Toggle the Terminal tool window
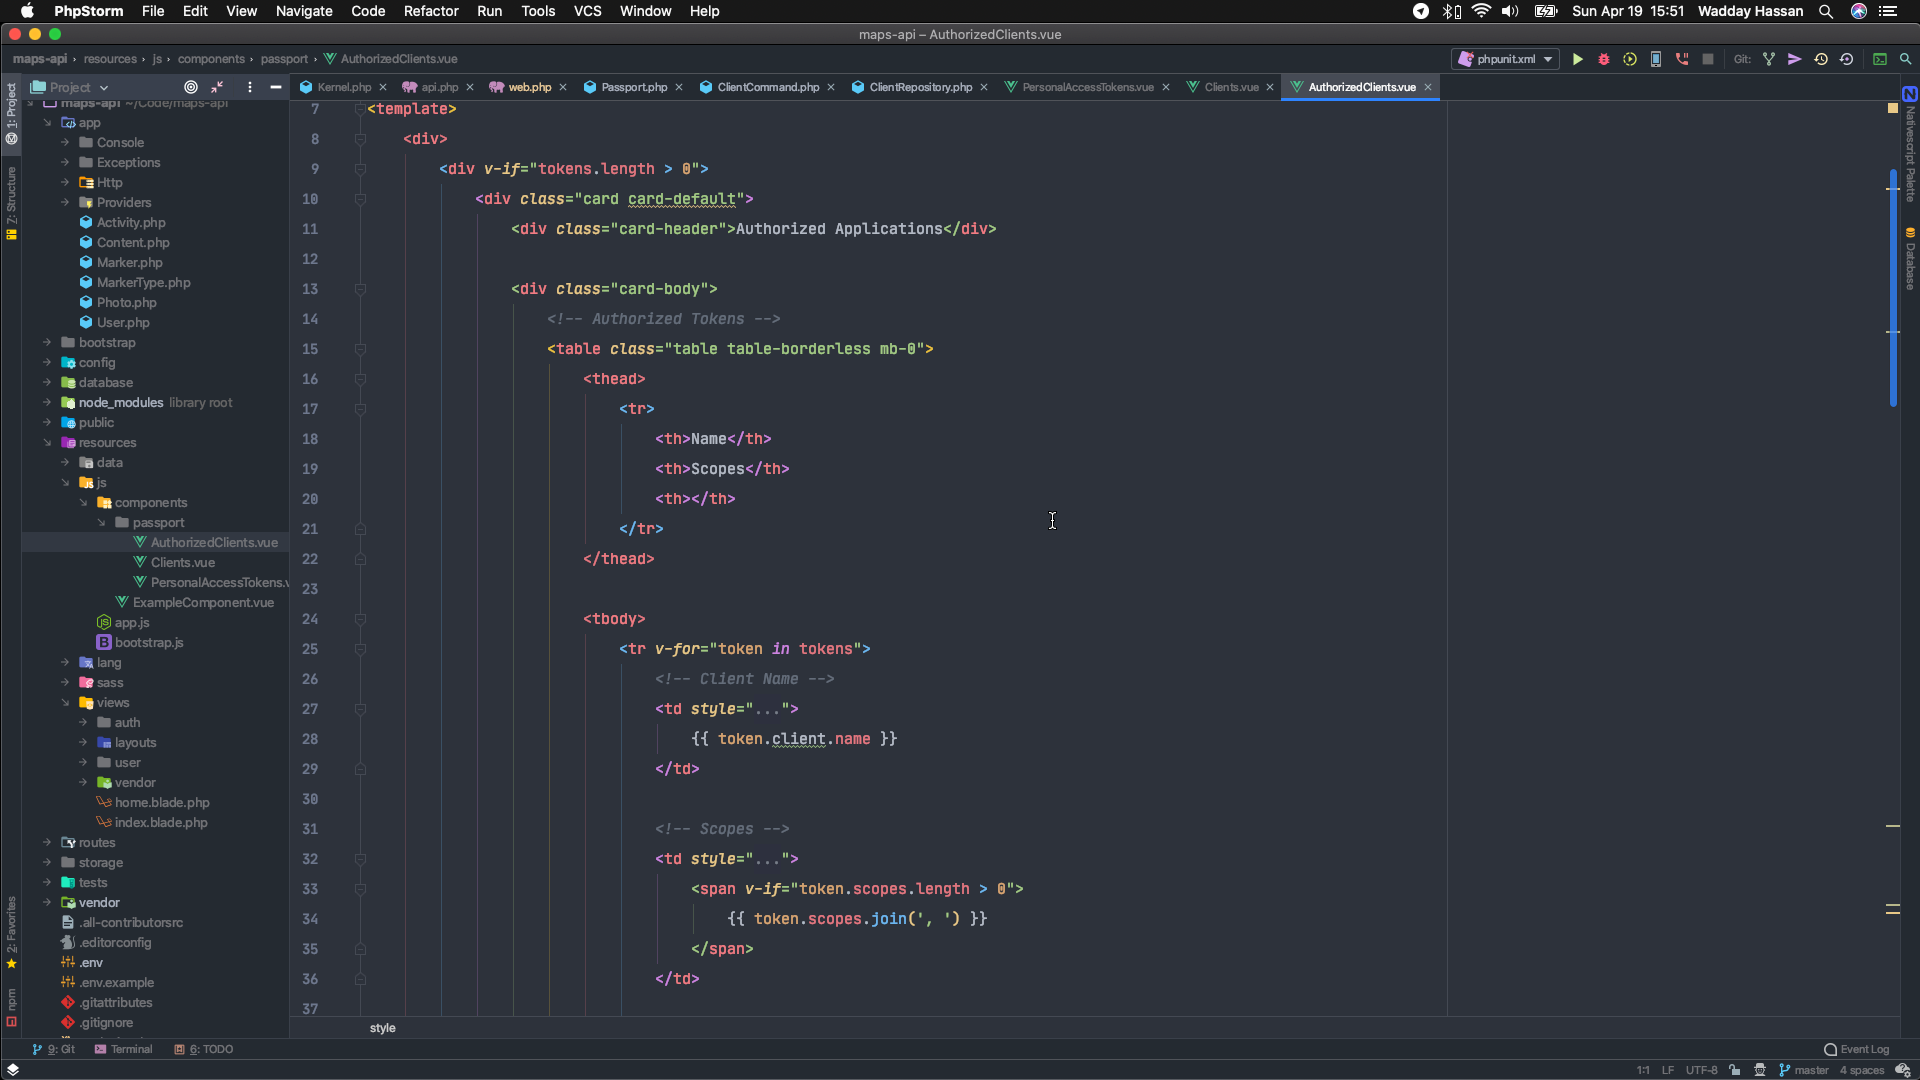Viewport: 1920px width, 1080px height. coord(124,1049)
